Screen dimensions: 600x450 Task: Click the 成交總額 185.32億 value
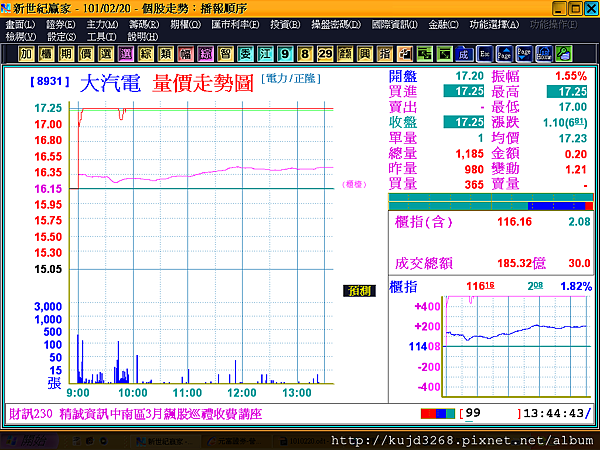pyautogui.click(x=521, y=263)
